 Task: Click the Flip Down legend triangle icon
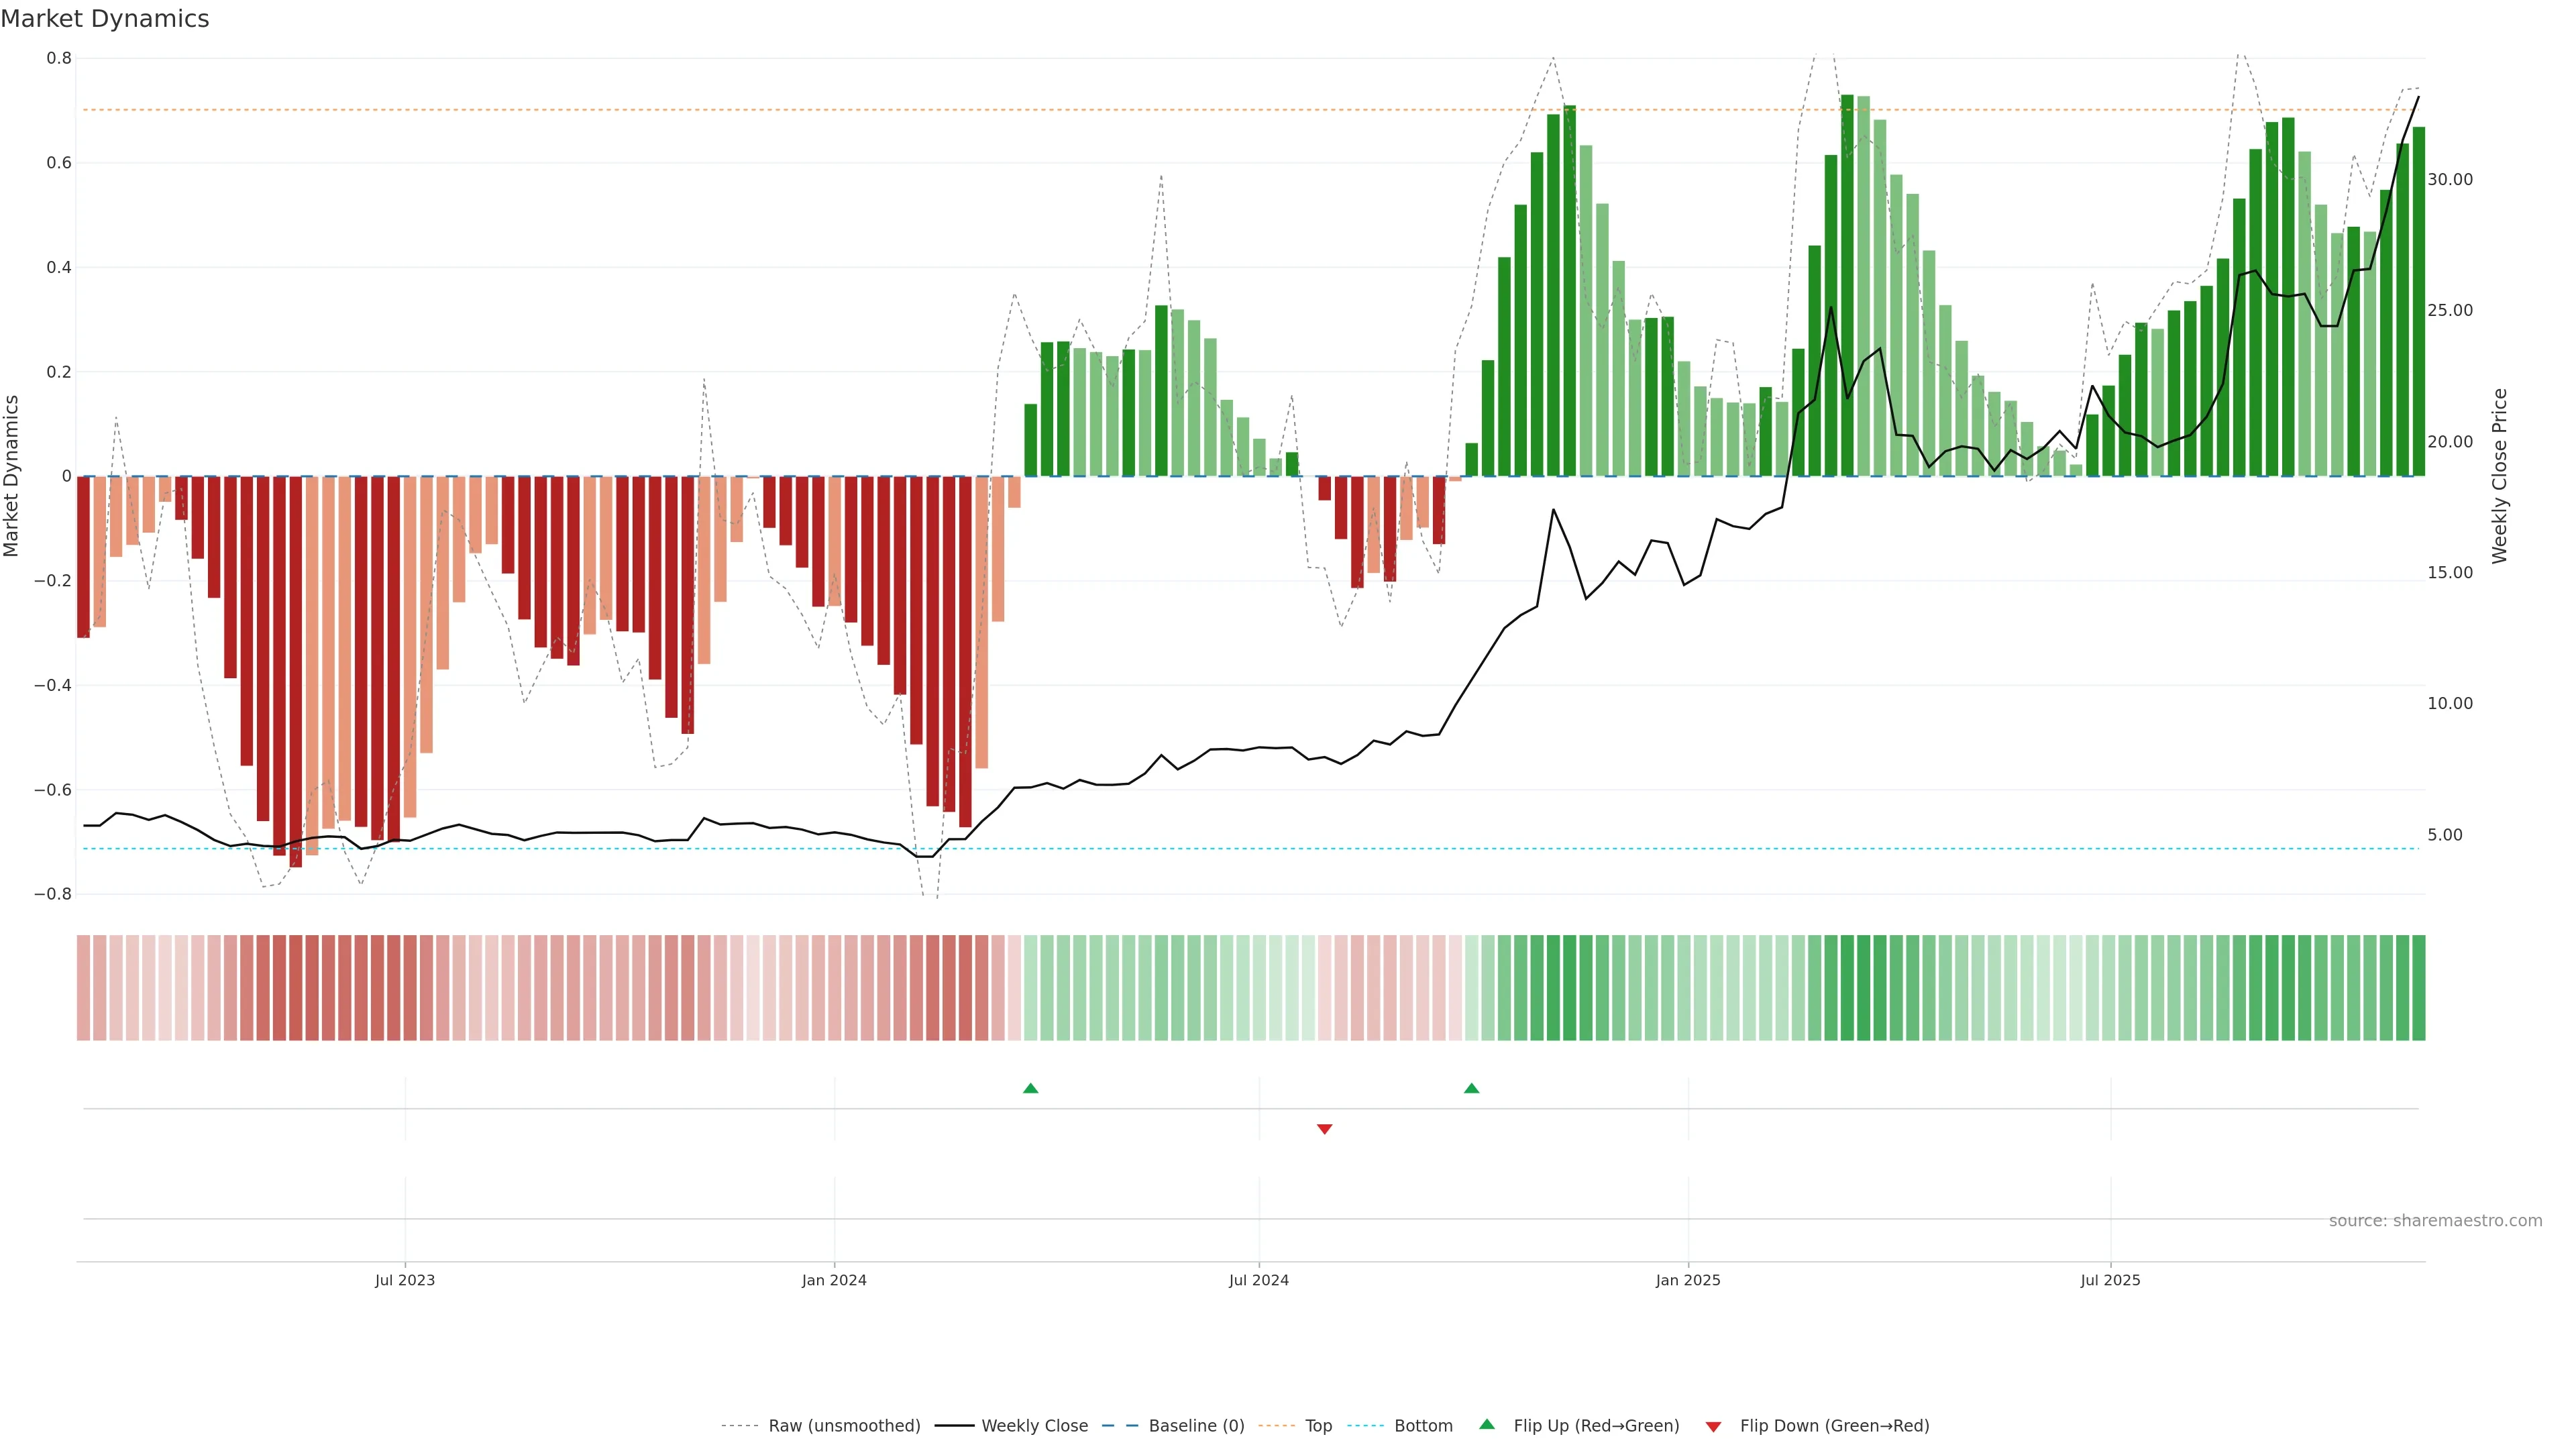click(1713, 1427)
